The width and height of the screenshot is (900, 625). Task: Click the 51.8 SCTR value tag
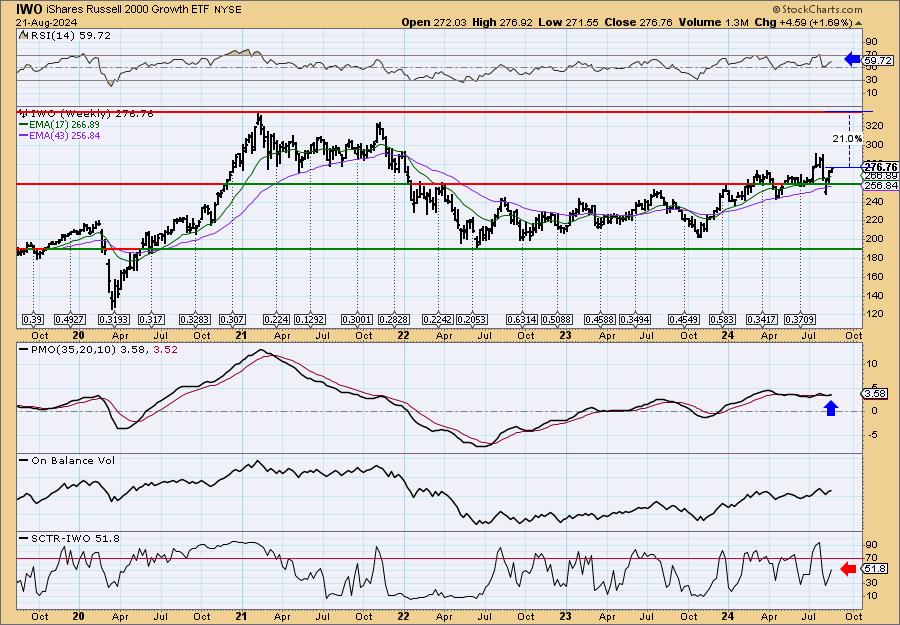click(x=875, y=569)
